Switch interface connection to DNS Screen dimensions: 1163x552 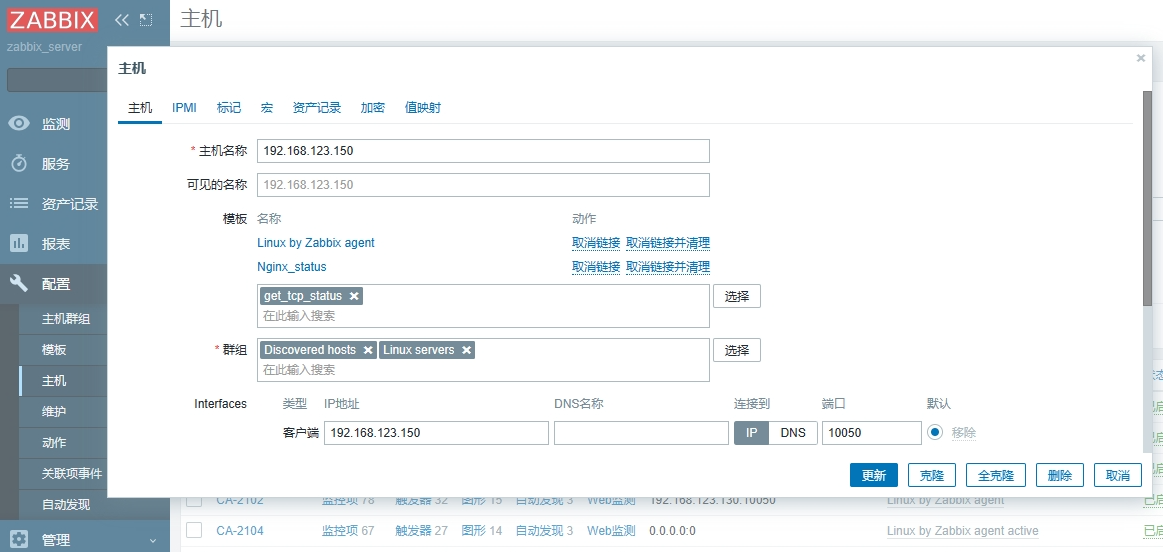coord(792,432)
